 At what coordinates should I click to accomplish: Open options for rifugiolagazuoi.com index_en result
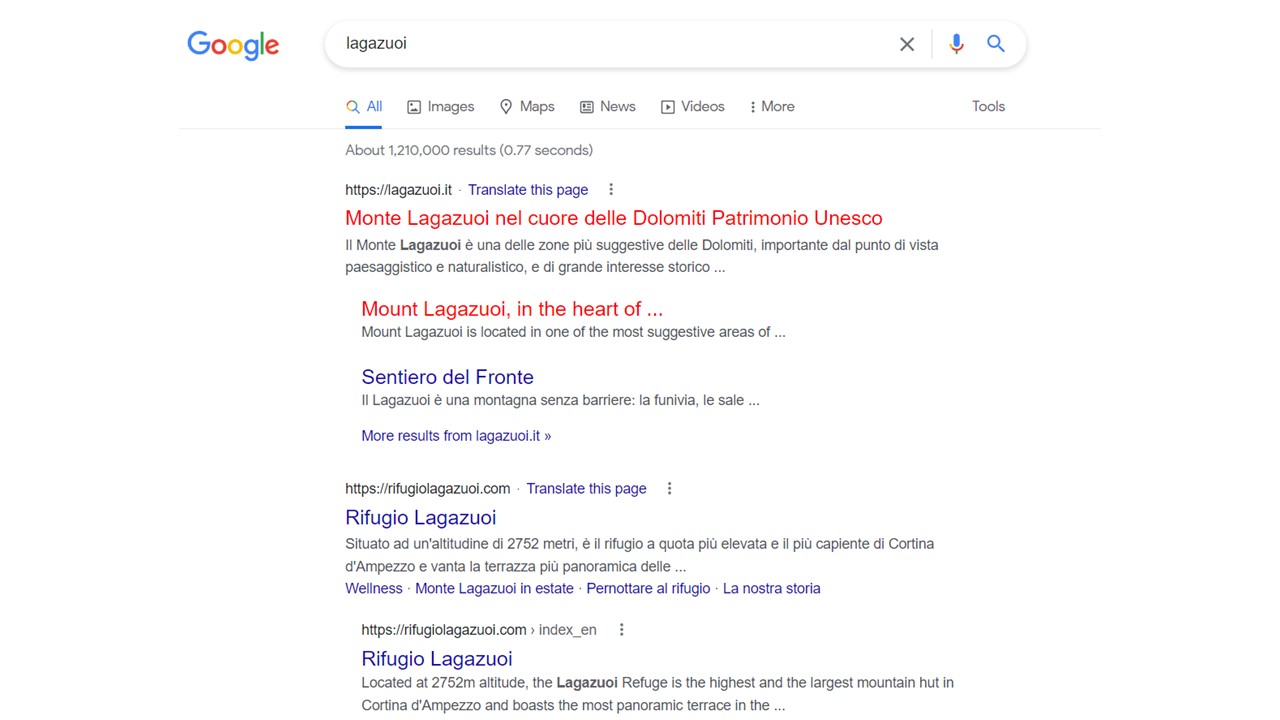621,630
